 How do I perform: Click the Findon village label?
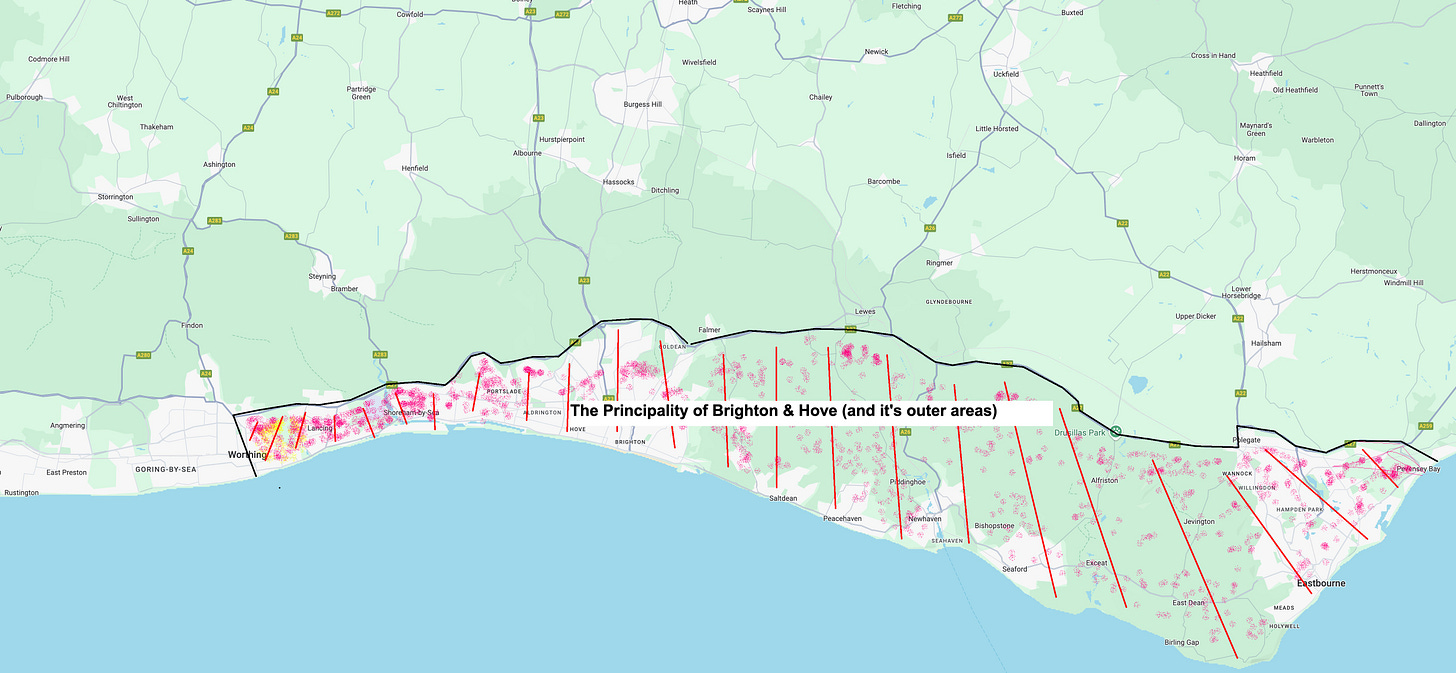coord(192,325)
